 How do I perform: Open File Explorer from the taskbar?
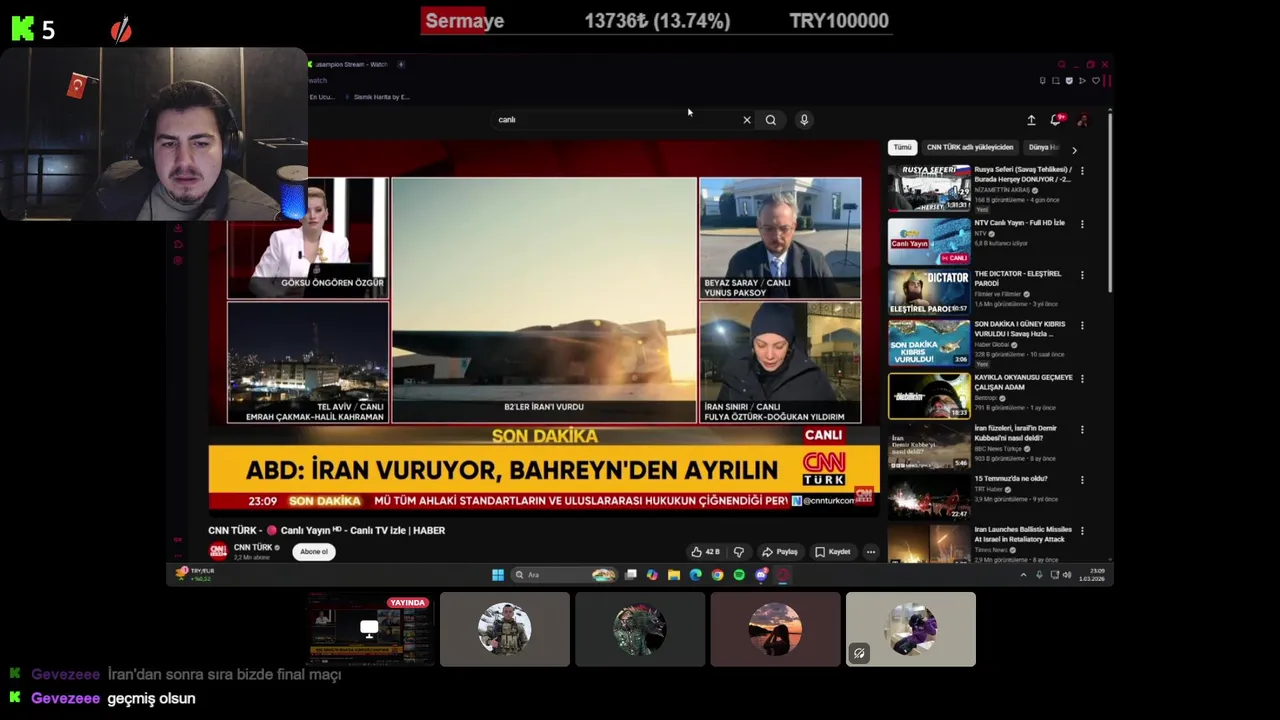point(674,575)
